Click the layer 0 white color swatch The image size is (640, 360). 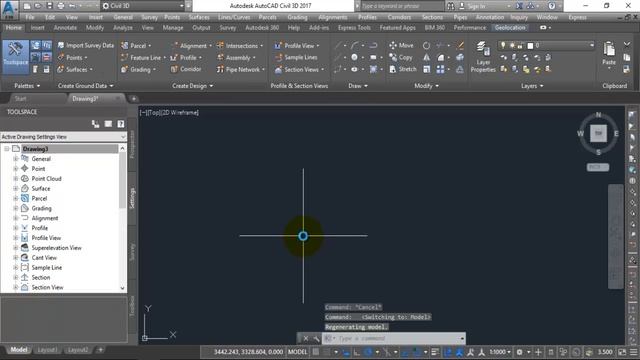(x=530, y=46)
